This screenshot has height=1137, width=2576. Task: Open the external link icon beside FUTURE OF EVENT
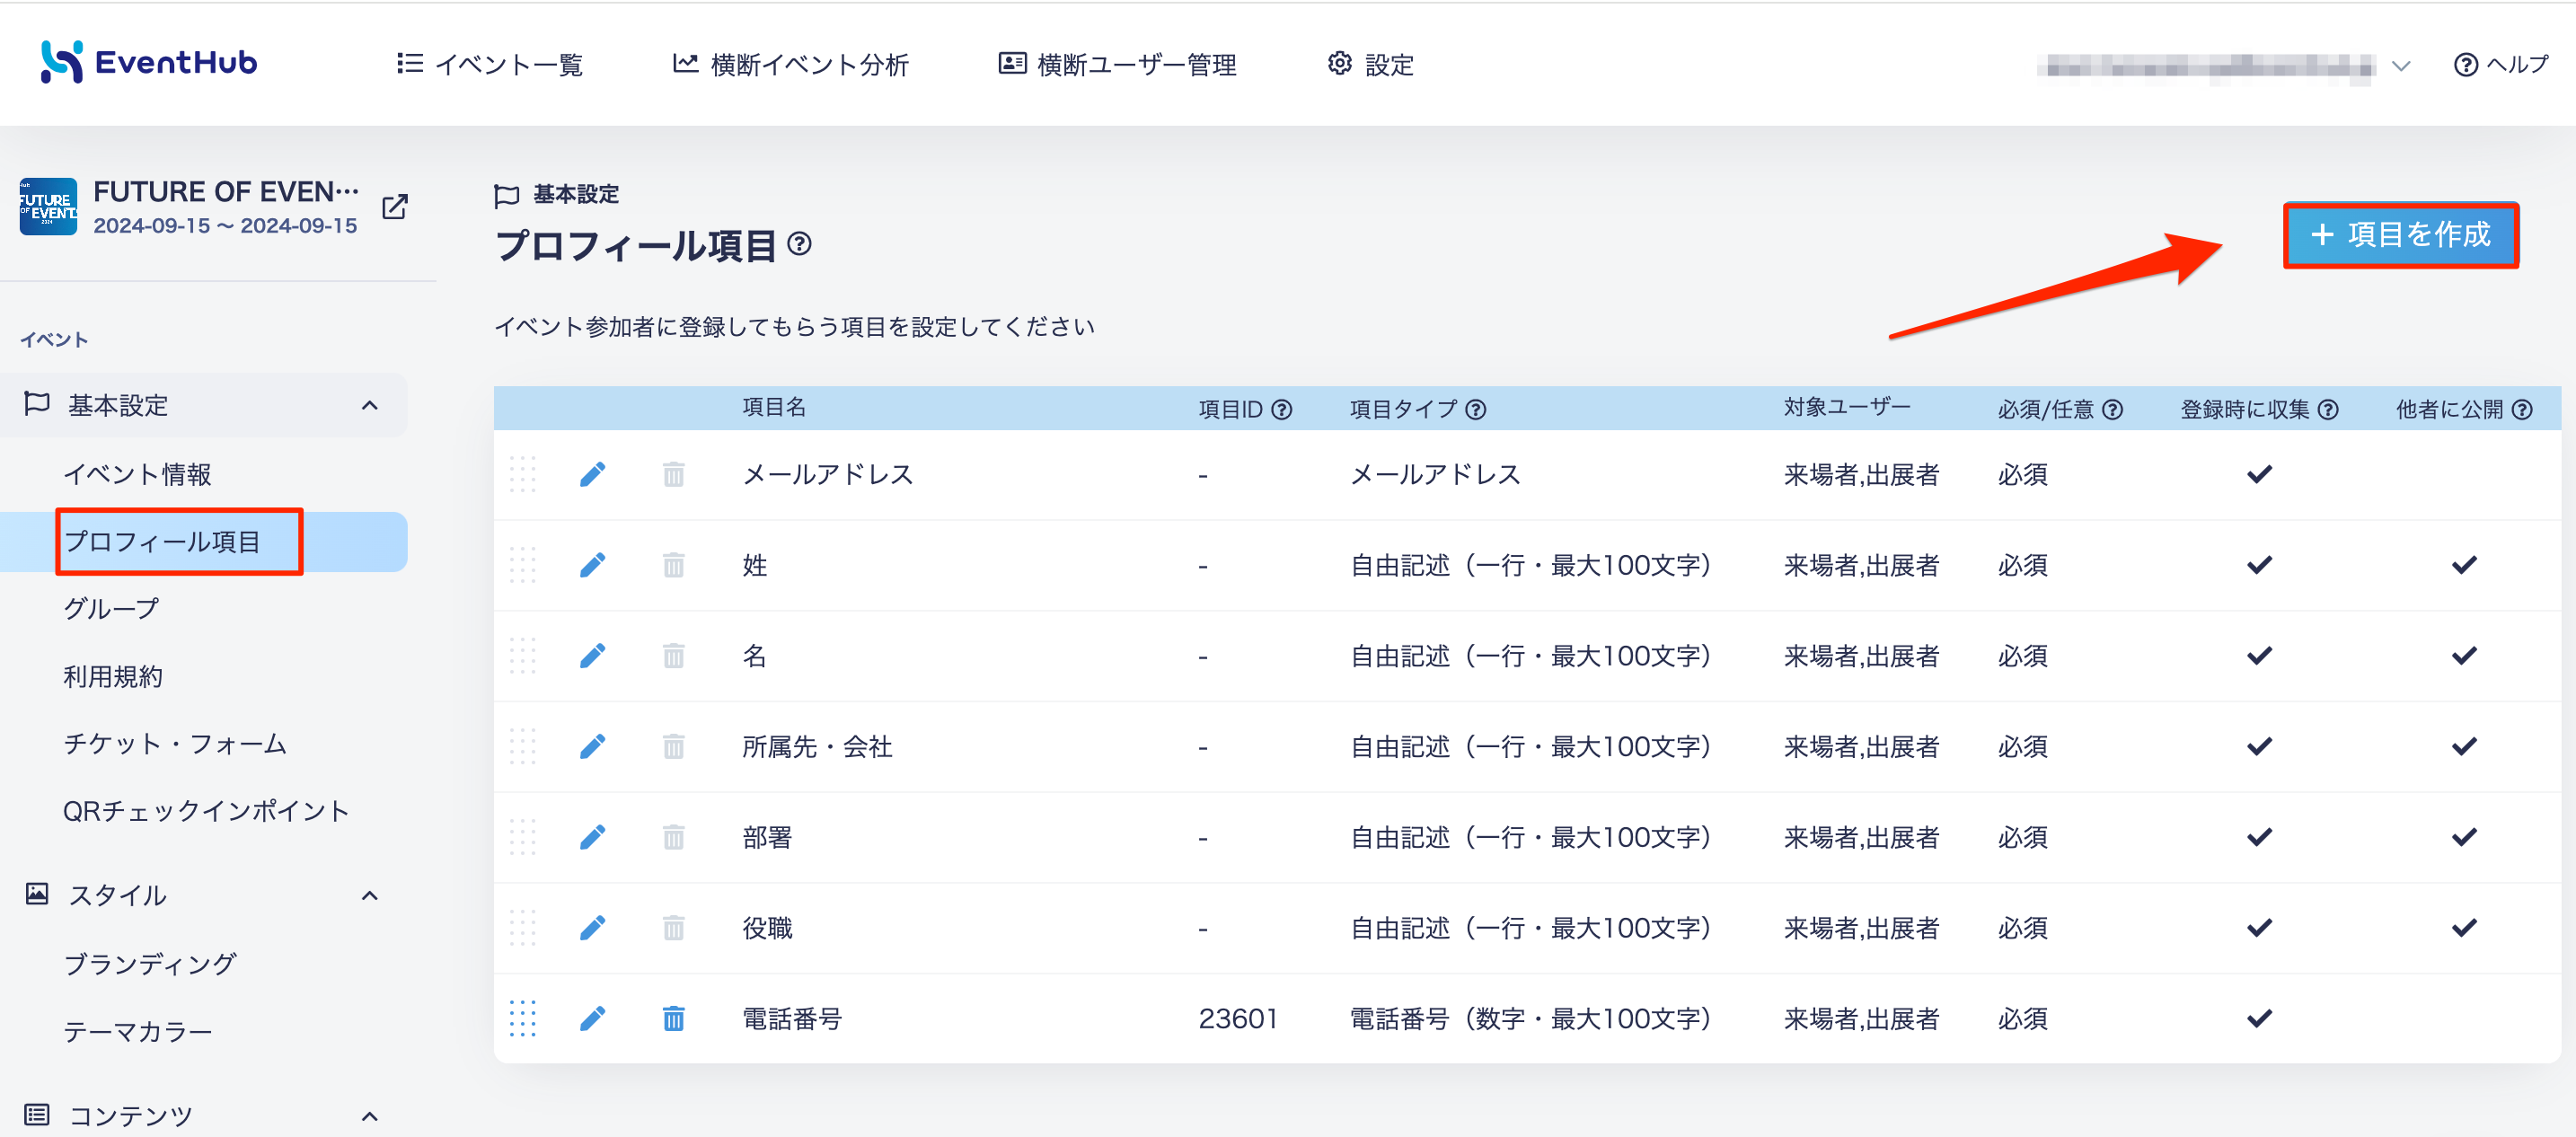395,207
